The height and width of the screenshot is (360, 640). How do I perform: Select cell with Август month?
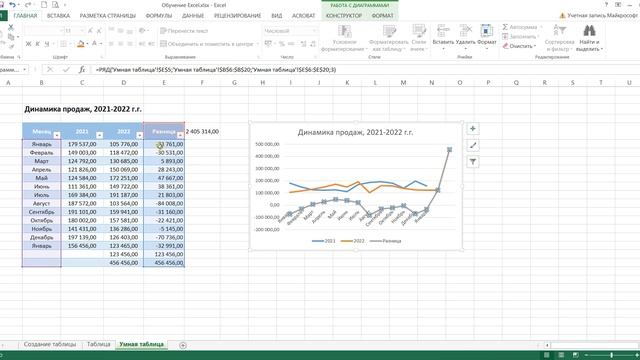42,203
